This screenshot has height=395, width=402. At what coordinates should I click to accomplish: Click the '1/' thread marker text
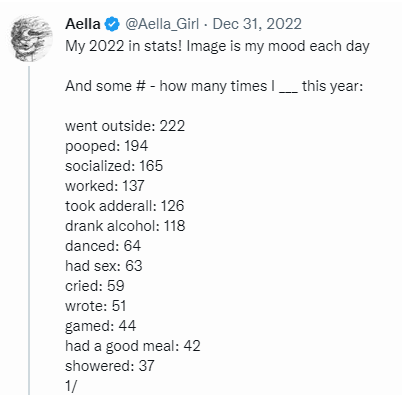pyautogui.click(x=71, y=386)
